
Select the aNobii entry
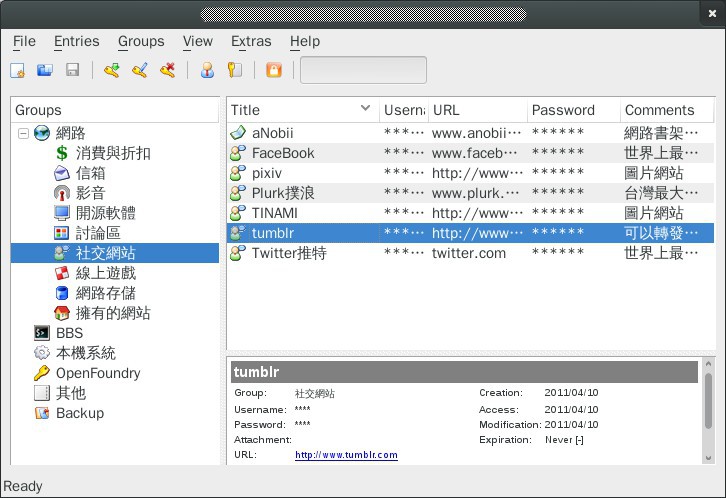(x=470, y=133)
